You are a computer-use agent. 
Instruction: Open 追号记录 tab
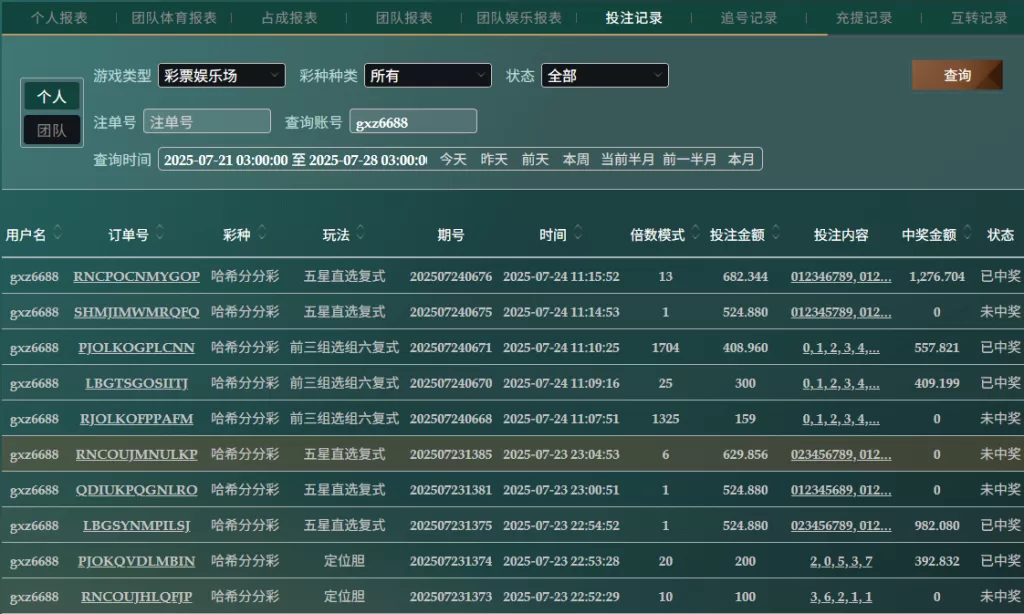(x=749, y=18)
